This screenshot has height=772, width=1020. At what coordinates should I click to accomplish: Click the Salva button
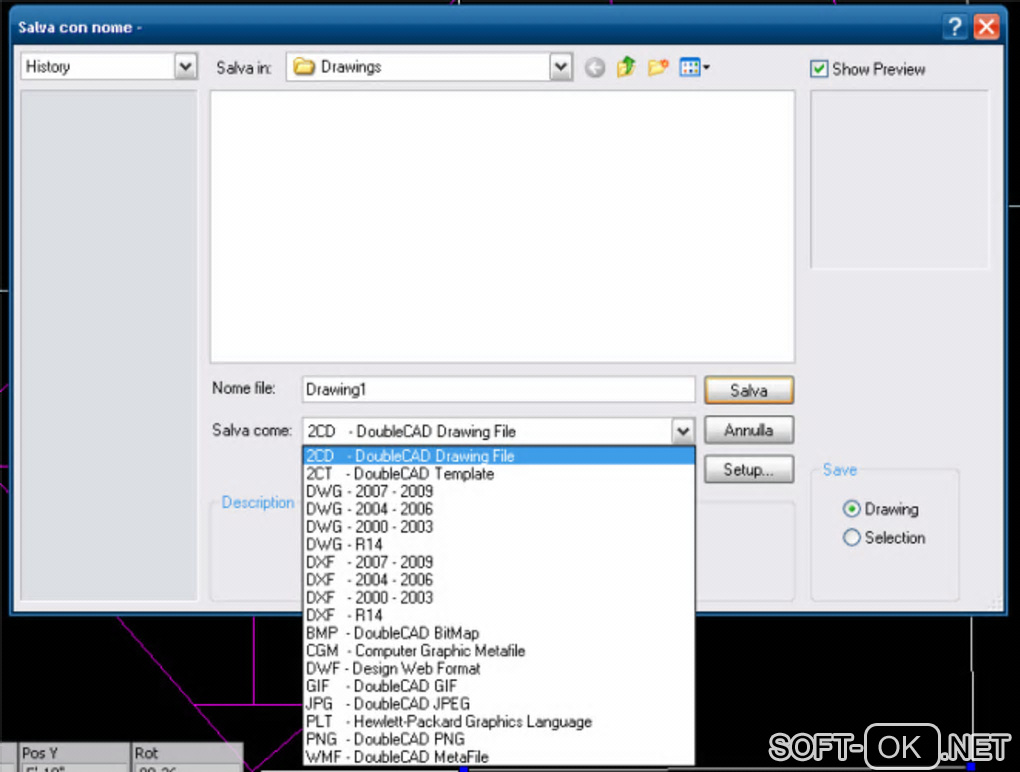pos(749,390)
